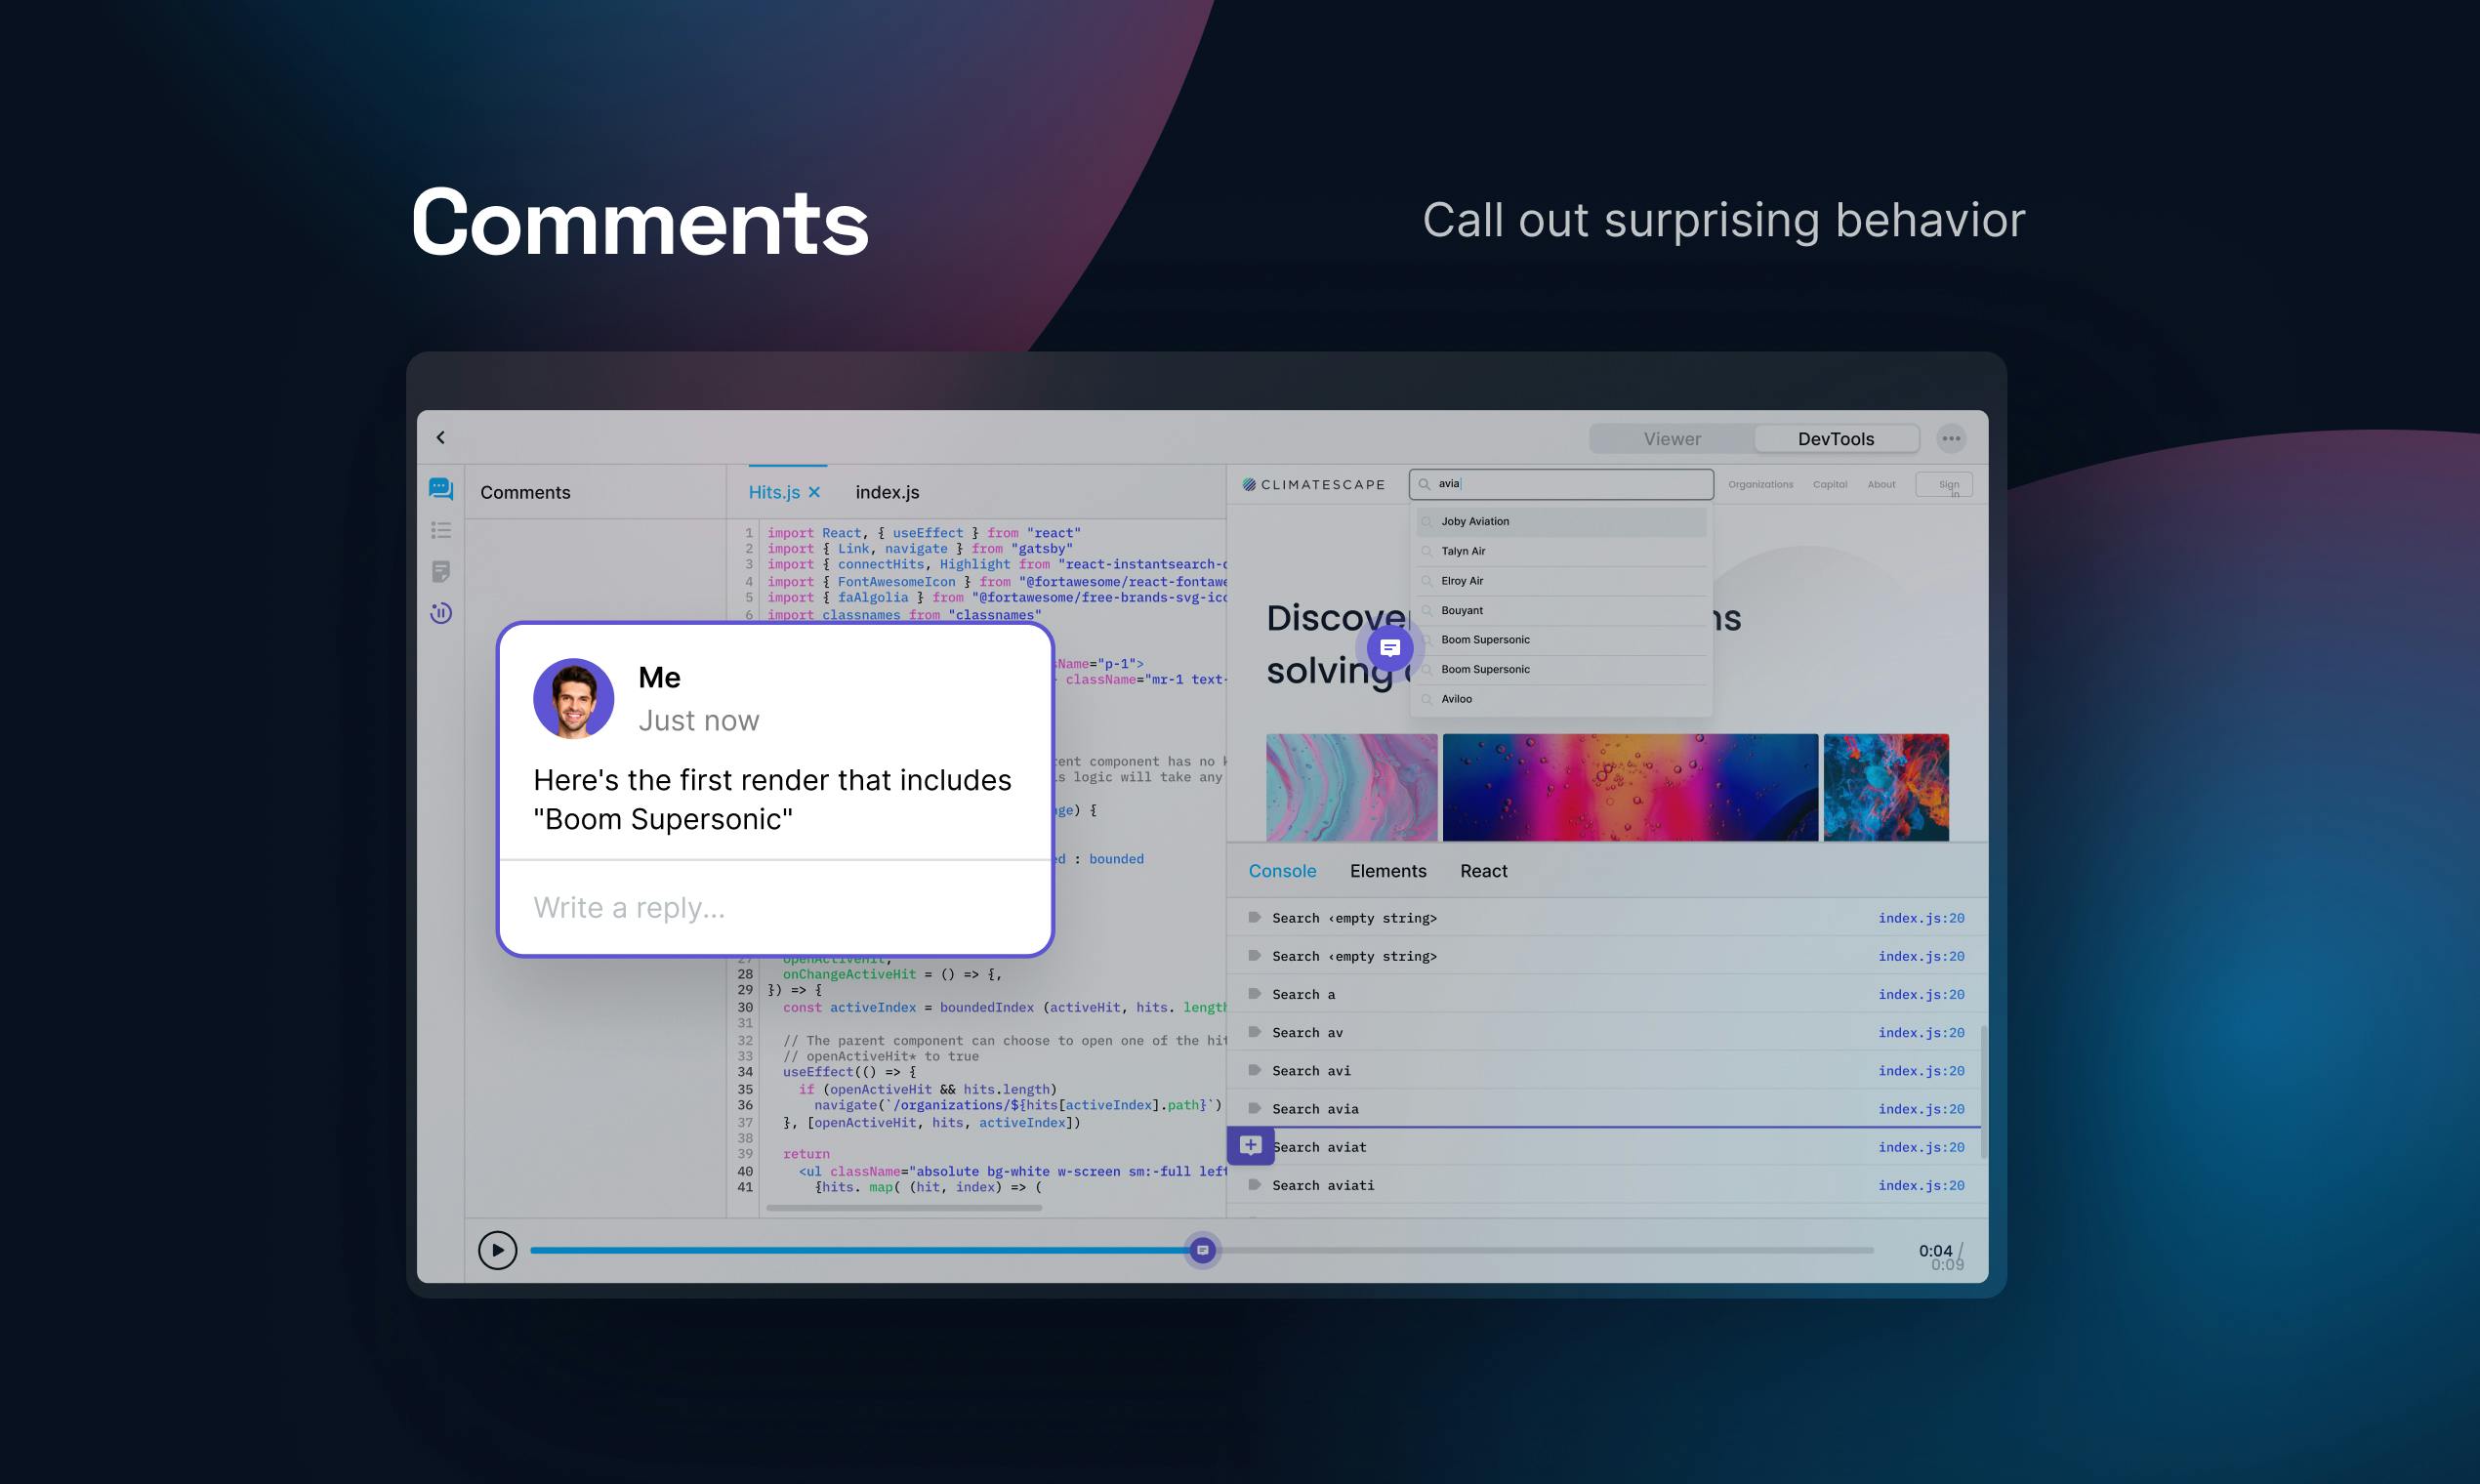
Task: Open the Hits.js file tab
Action: 774,492
